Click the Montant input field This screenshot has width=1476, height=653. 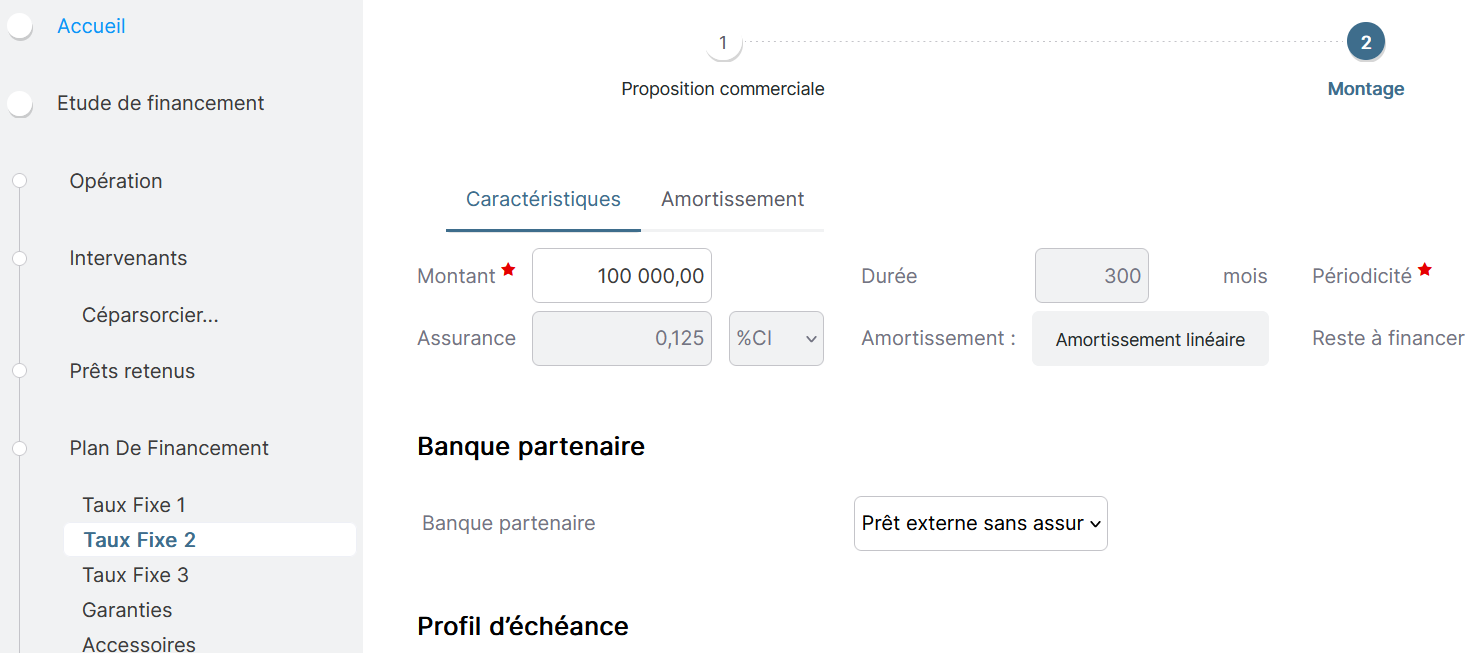[621, 276]
